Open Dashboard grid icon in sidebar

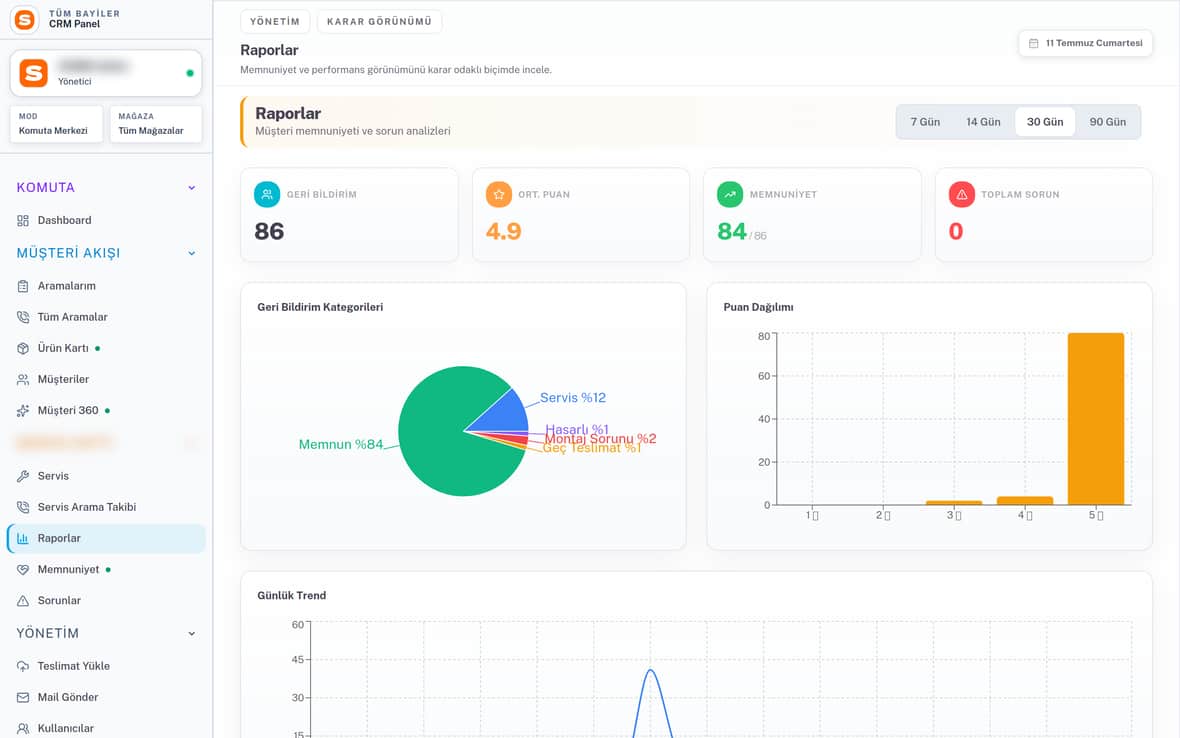click(x=23, y=220)
